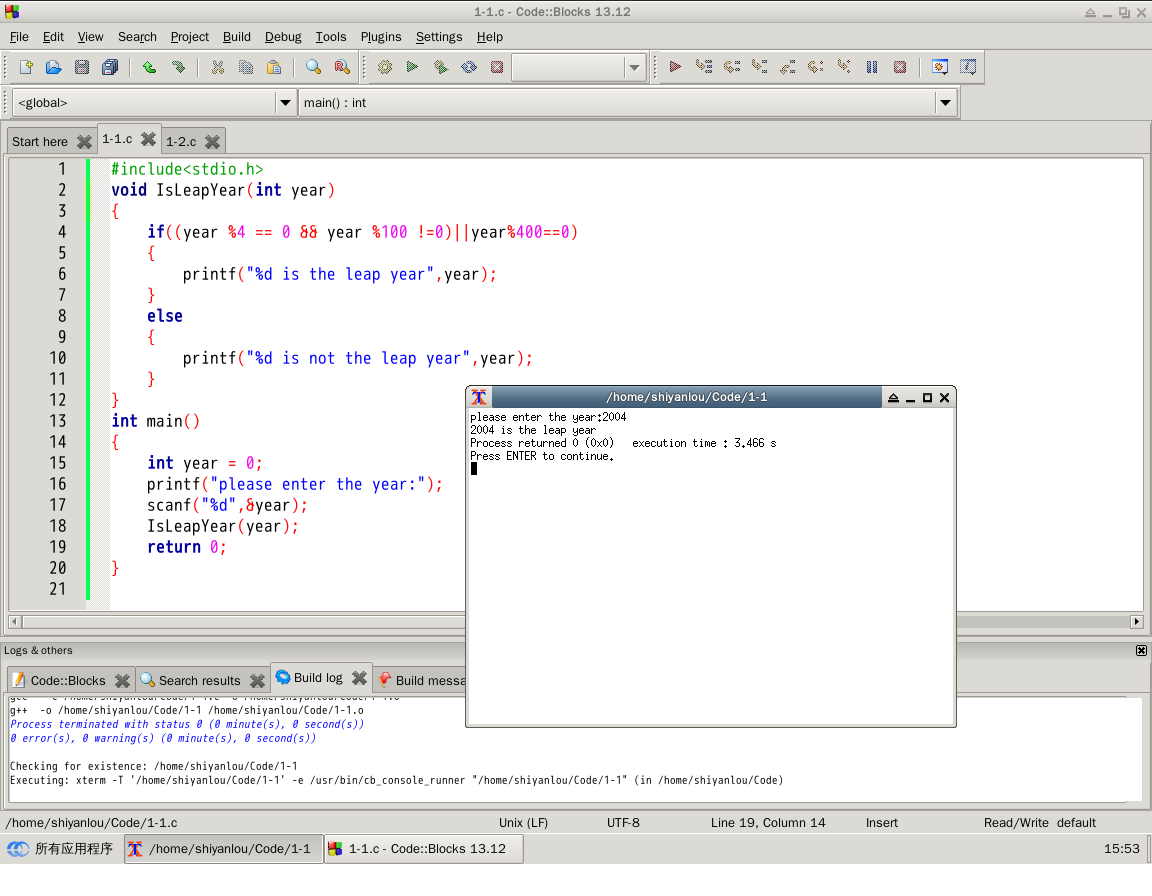This screenshot has width=1152, height=896.
Task: Click the Code::Blocks taskbar button
Action: (x=423, y=849)
